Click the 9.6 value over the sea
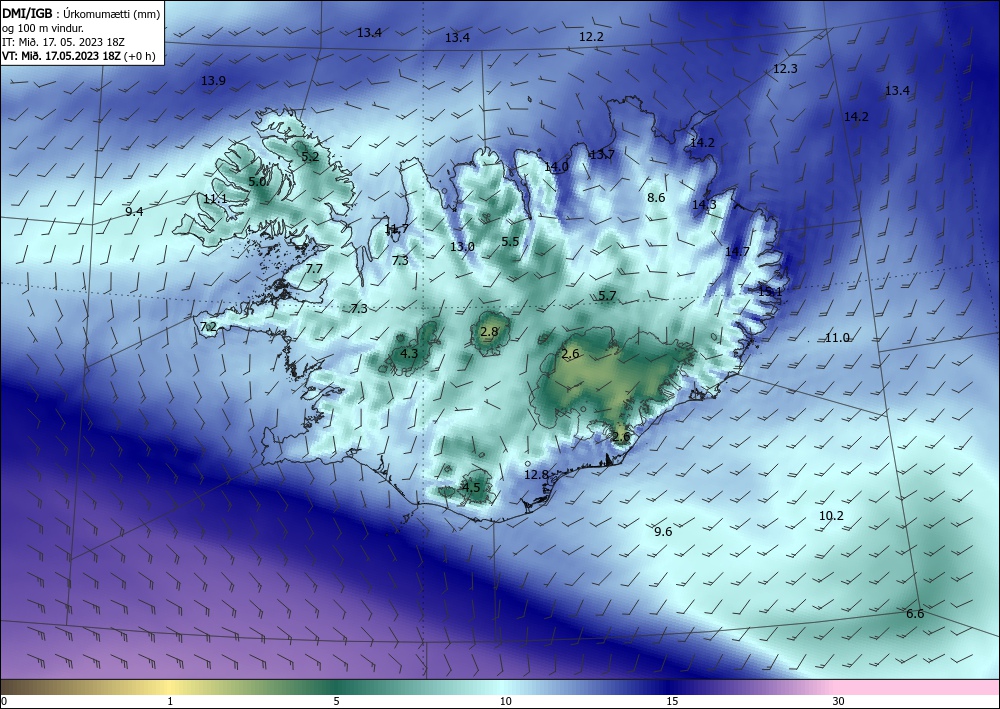The width and height of the screenshot is (1000, 709). coord(663,532)
